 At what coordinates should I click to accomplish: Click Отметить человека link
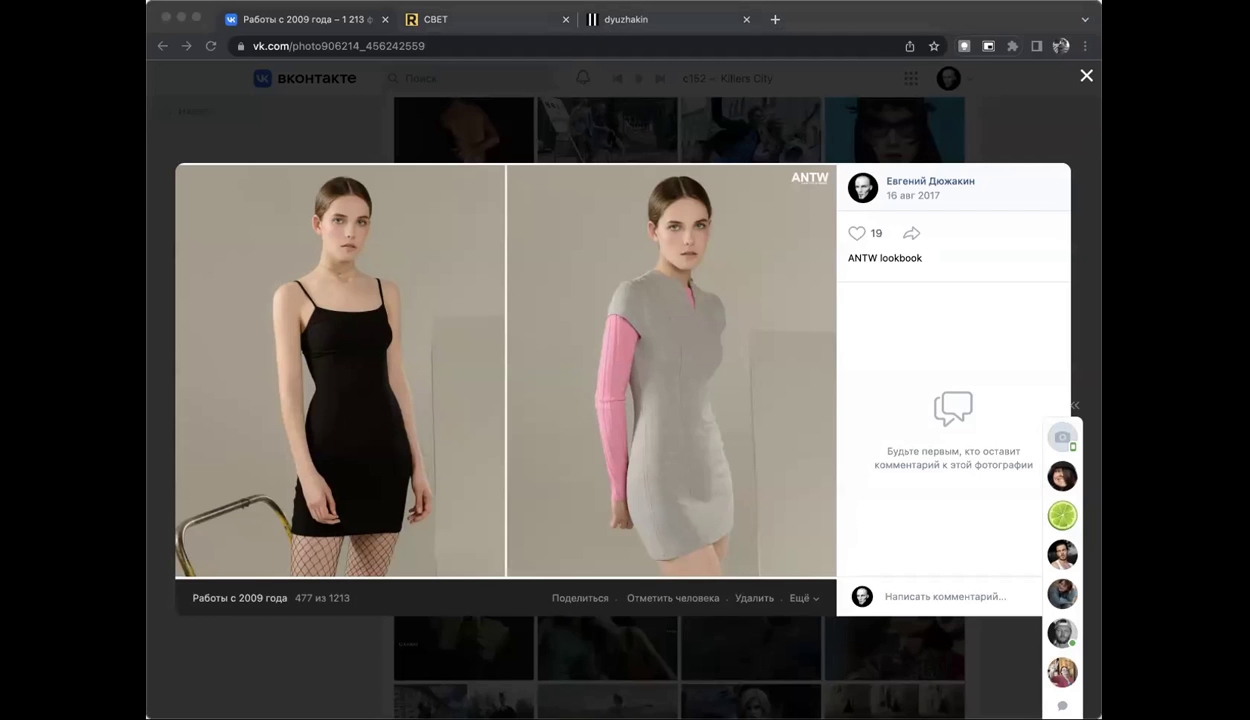pyautogui.click(x=673, y=598)
